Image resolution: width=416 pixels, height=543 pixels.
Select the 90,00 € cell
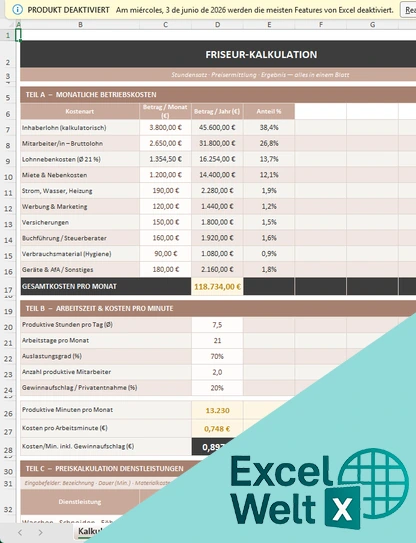pyautogui.click(x=166, y=254)
